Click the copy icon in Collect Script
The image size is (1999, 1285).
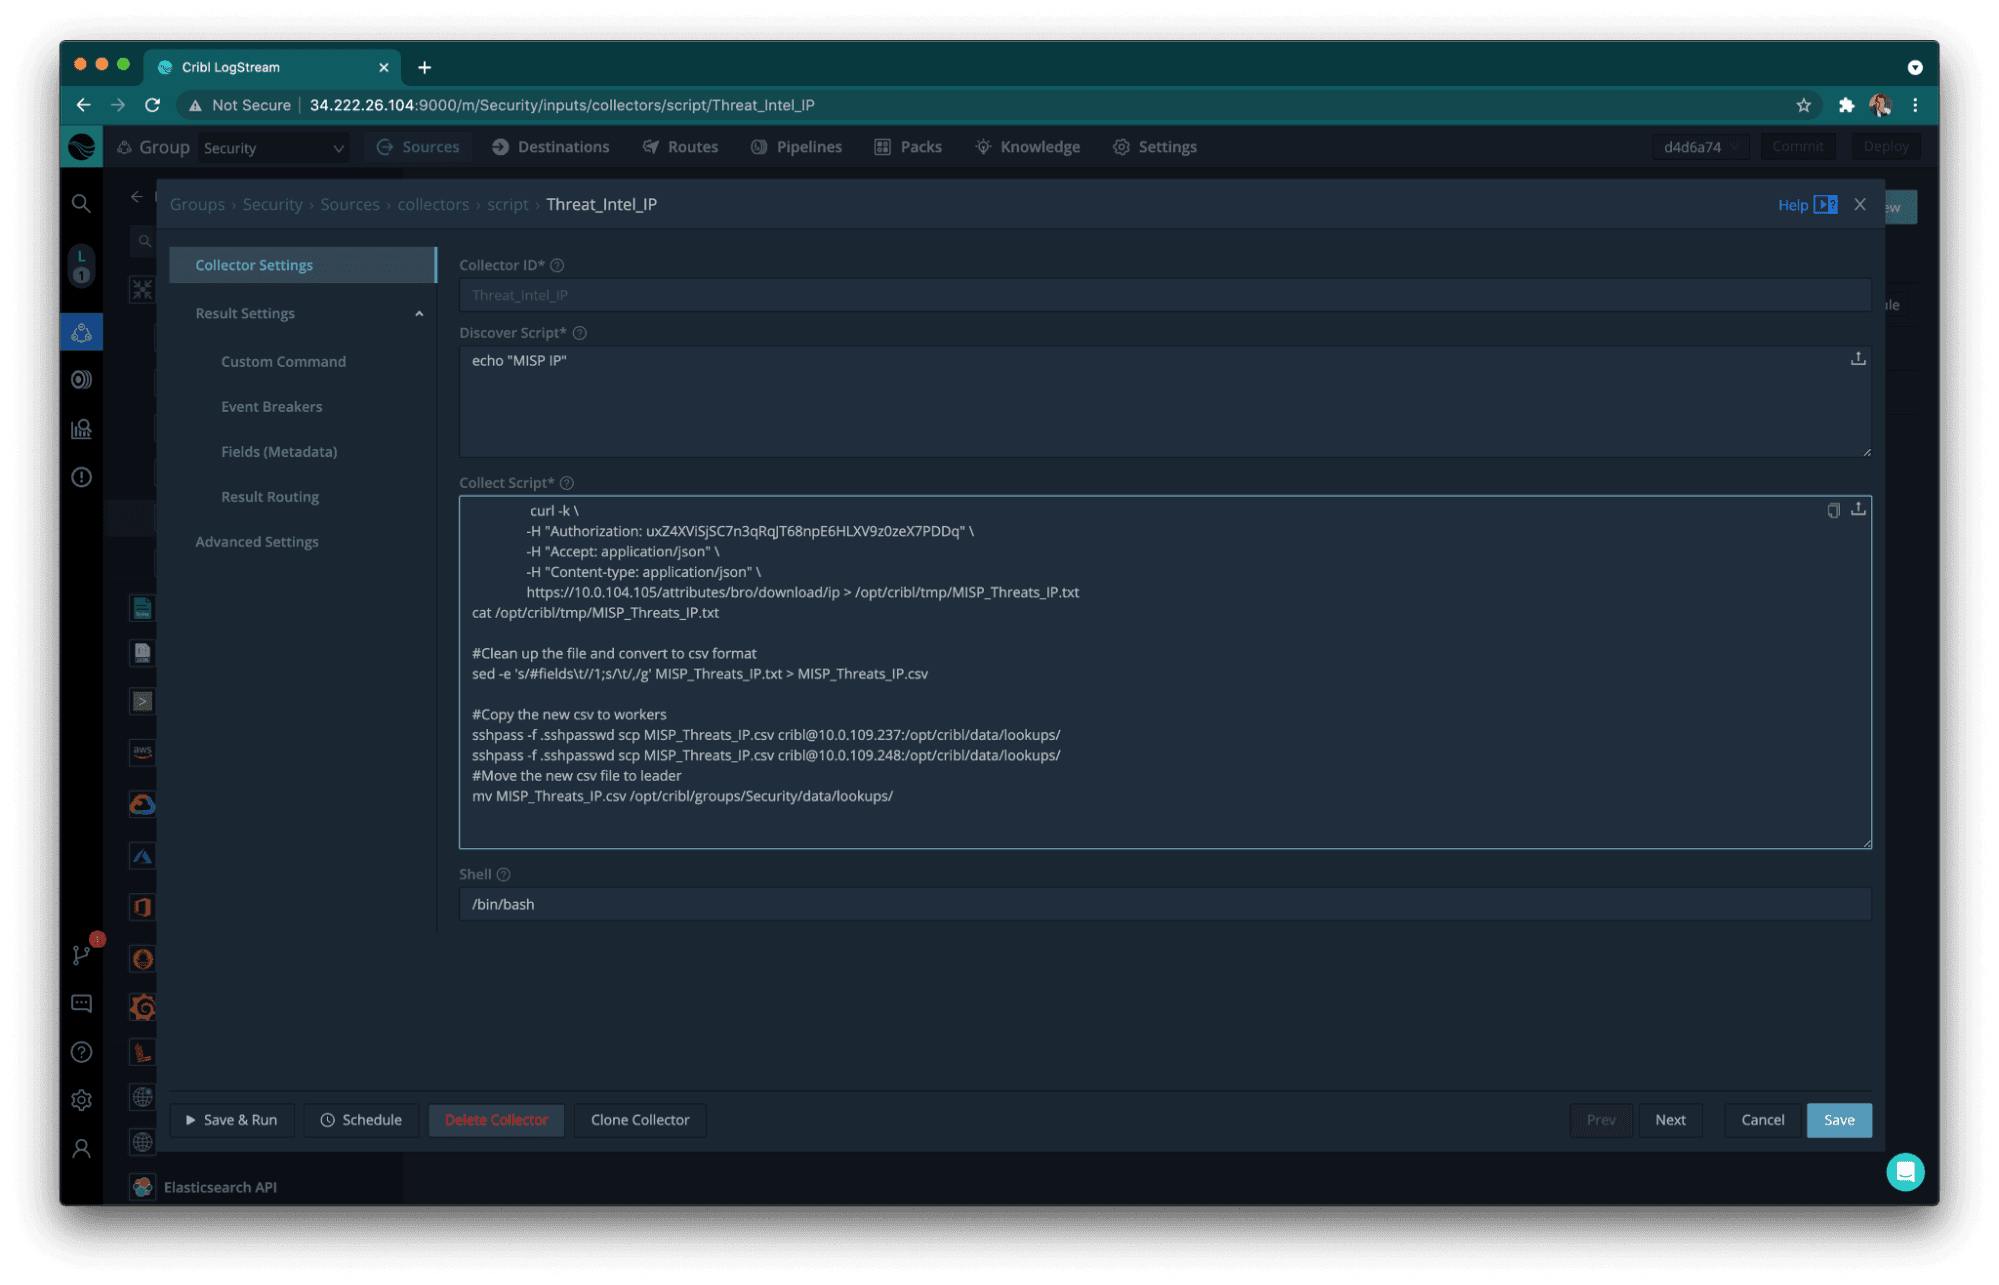1833,510
